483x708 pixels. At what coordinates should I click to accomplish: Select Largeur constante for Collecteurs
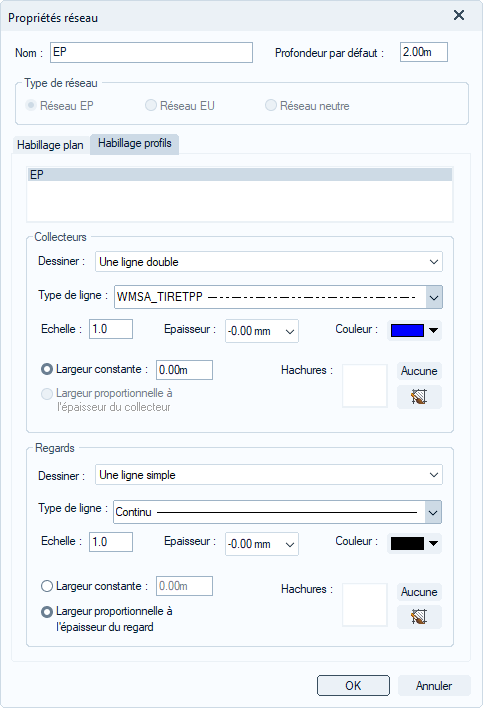point(47,369)
